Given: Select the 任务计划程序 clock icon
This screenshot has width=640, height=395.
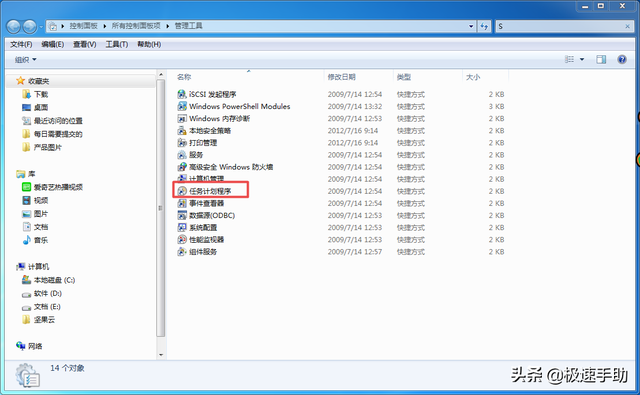Looking at the screenshot, I should coord(182,191).
